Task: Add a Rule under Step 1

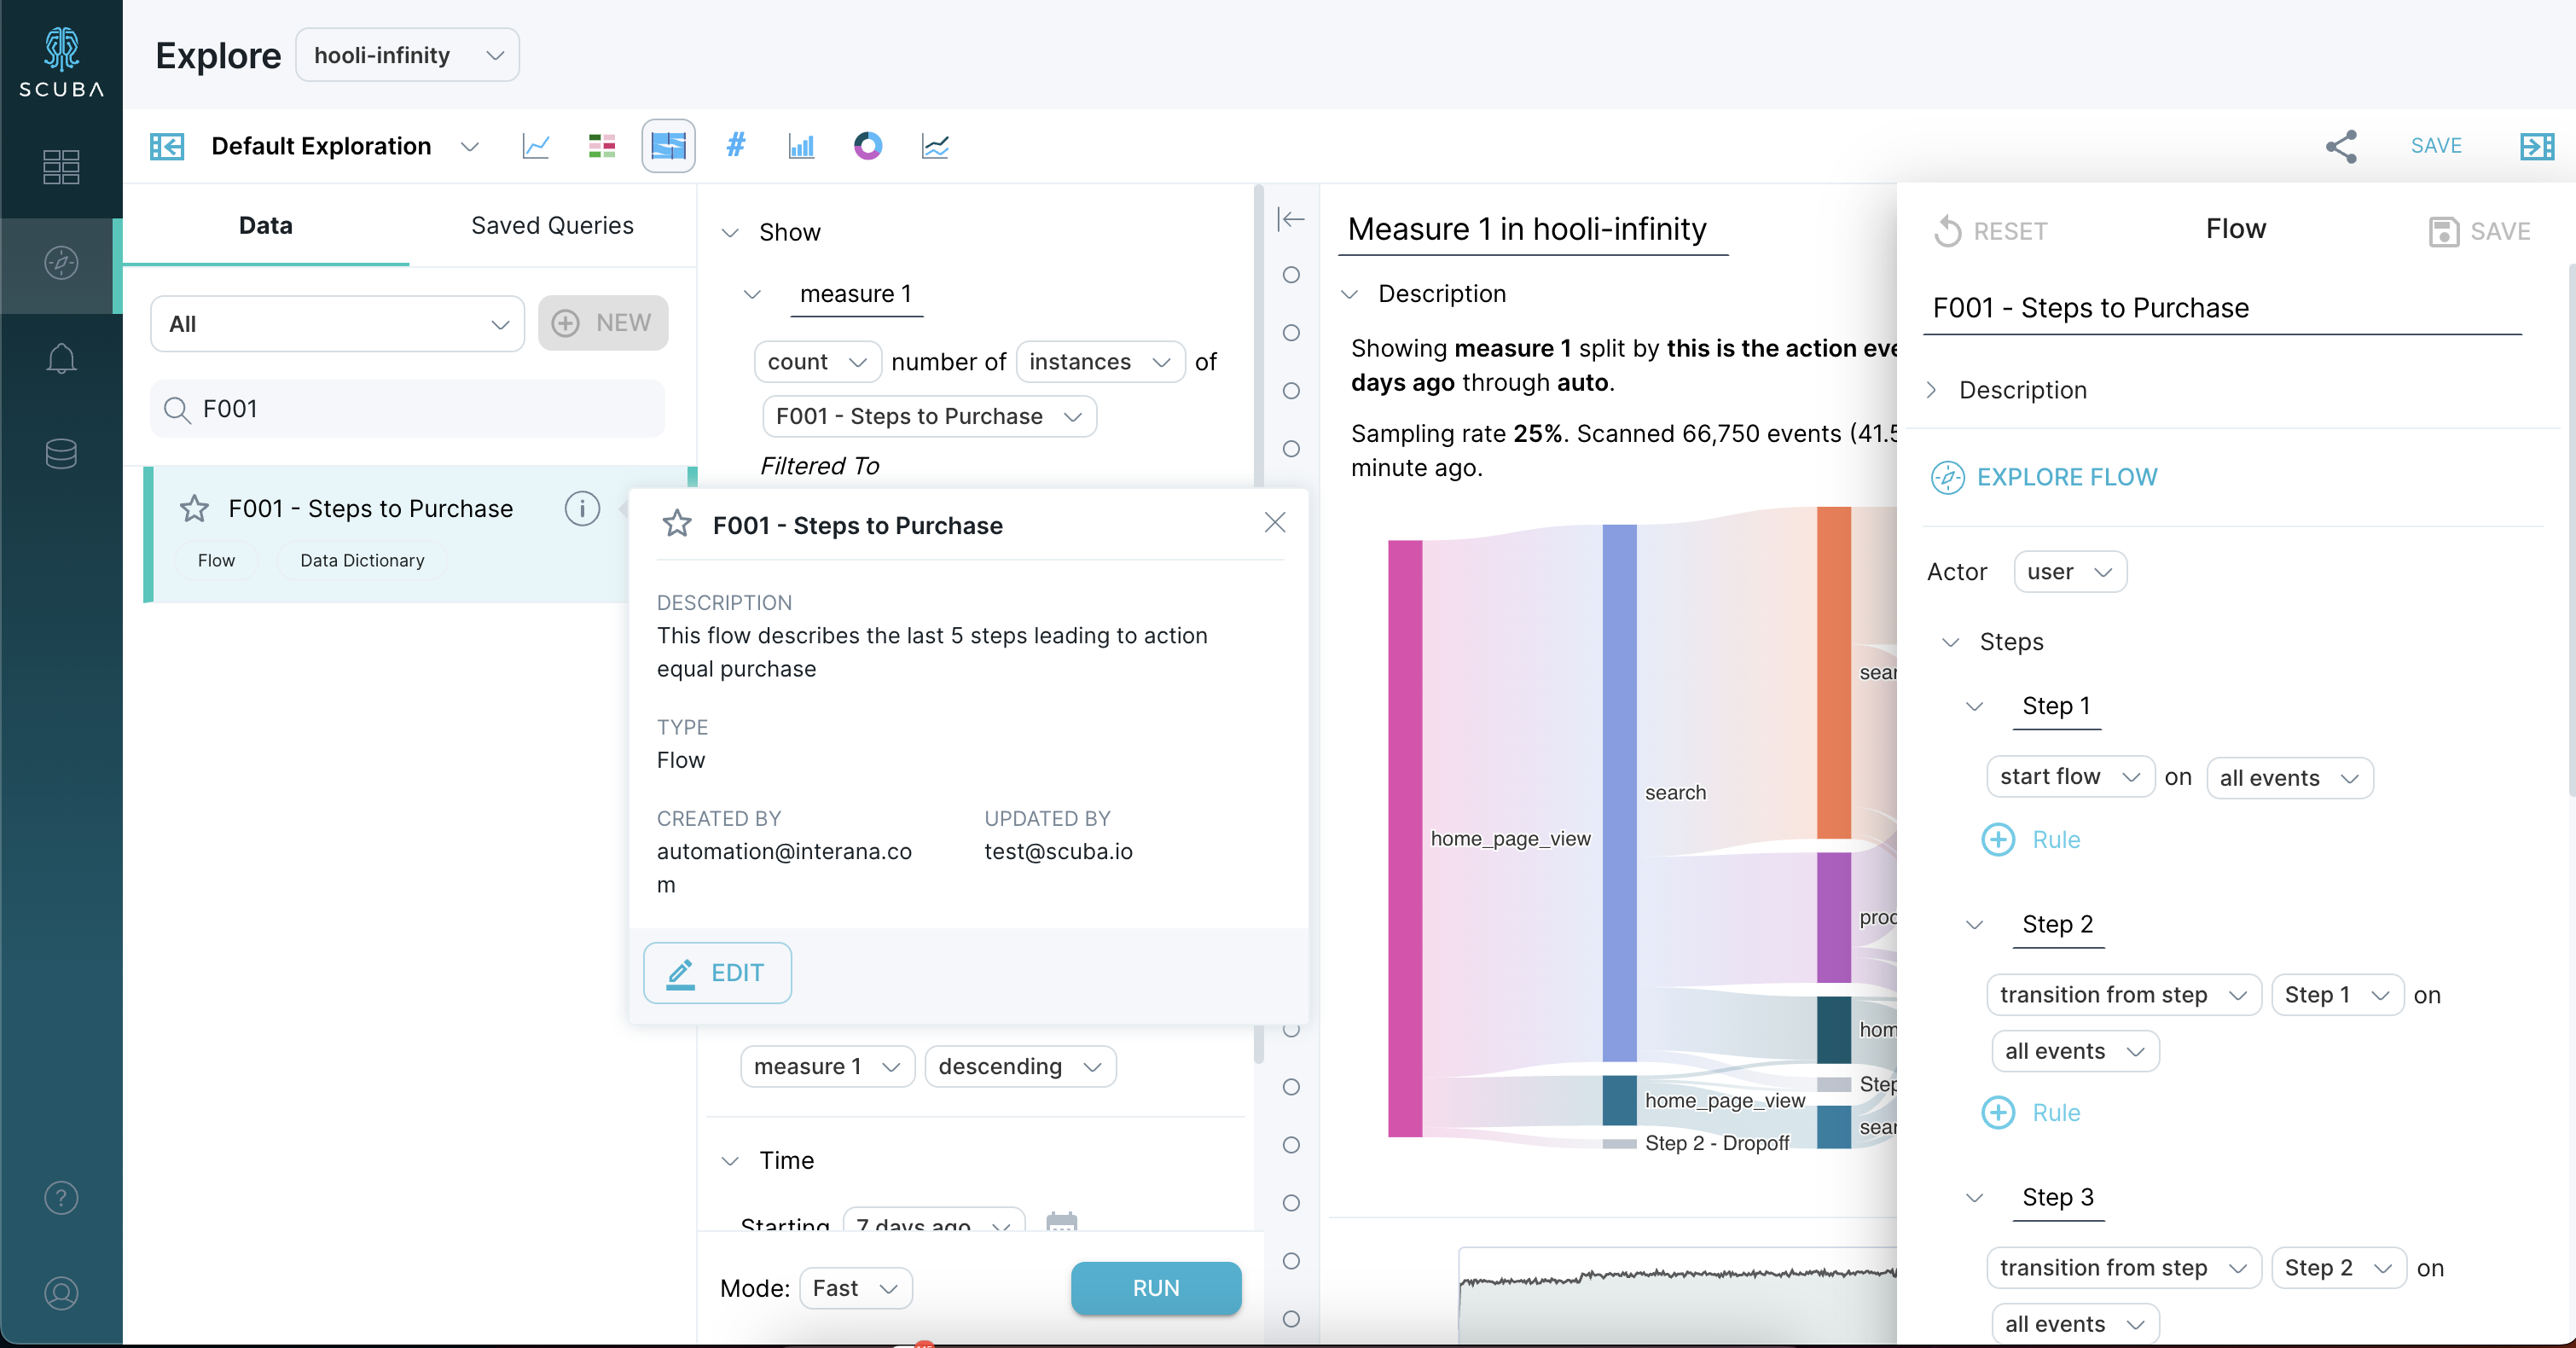Action: pyautogui.click(x=2030, y=840)
